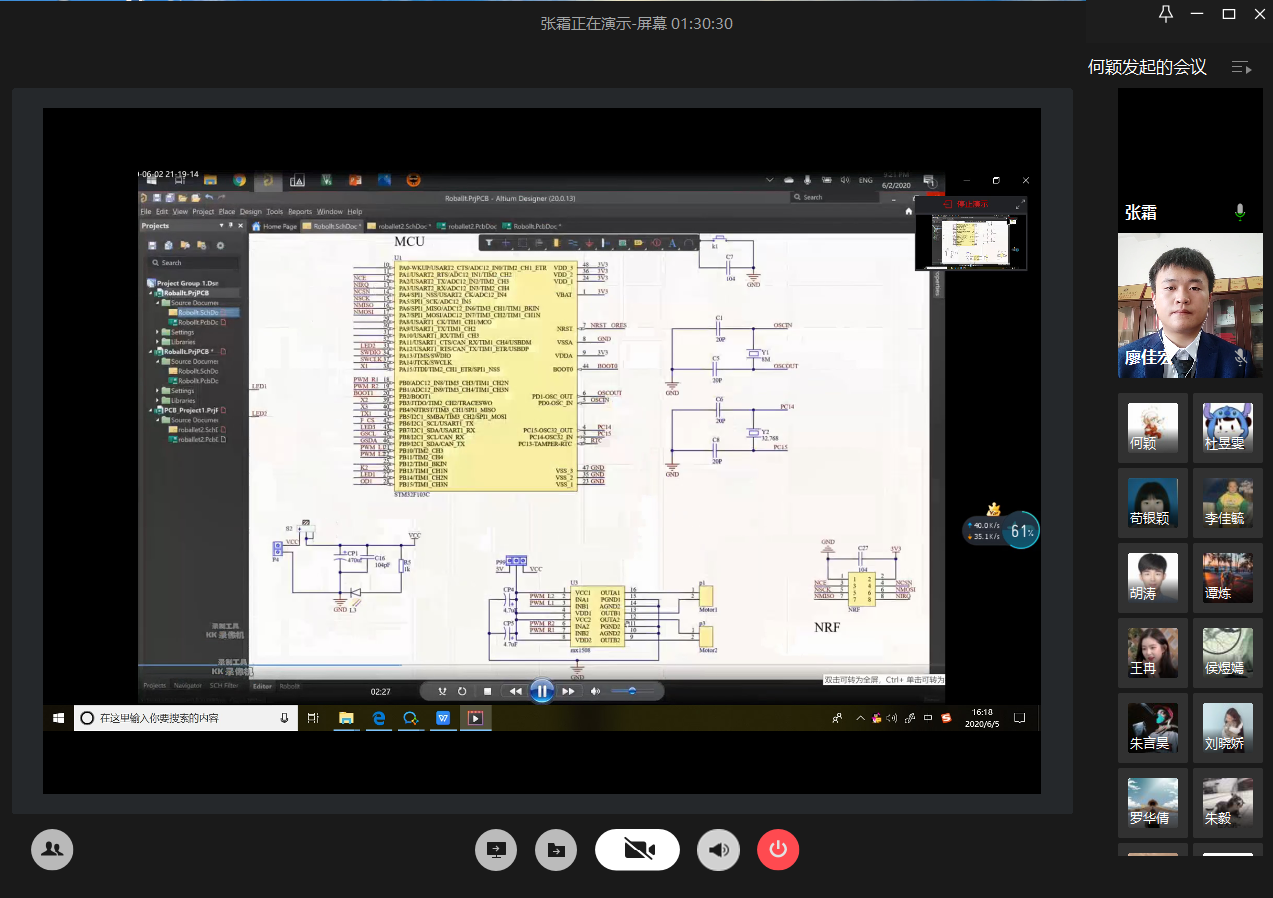The width and height of the screenshot is (1273, 898).
Task: Toggle the meeting speaker audio
Action: coord(718,850)
